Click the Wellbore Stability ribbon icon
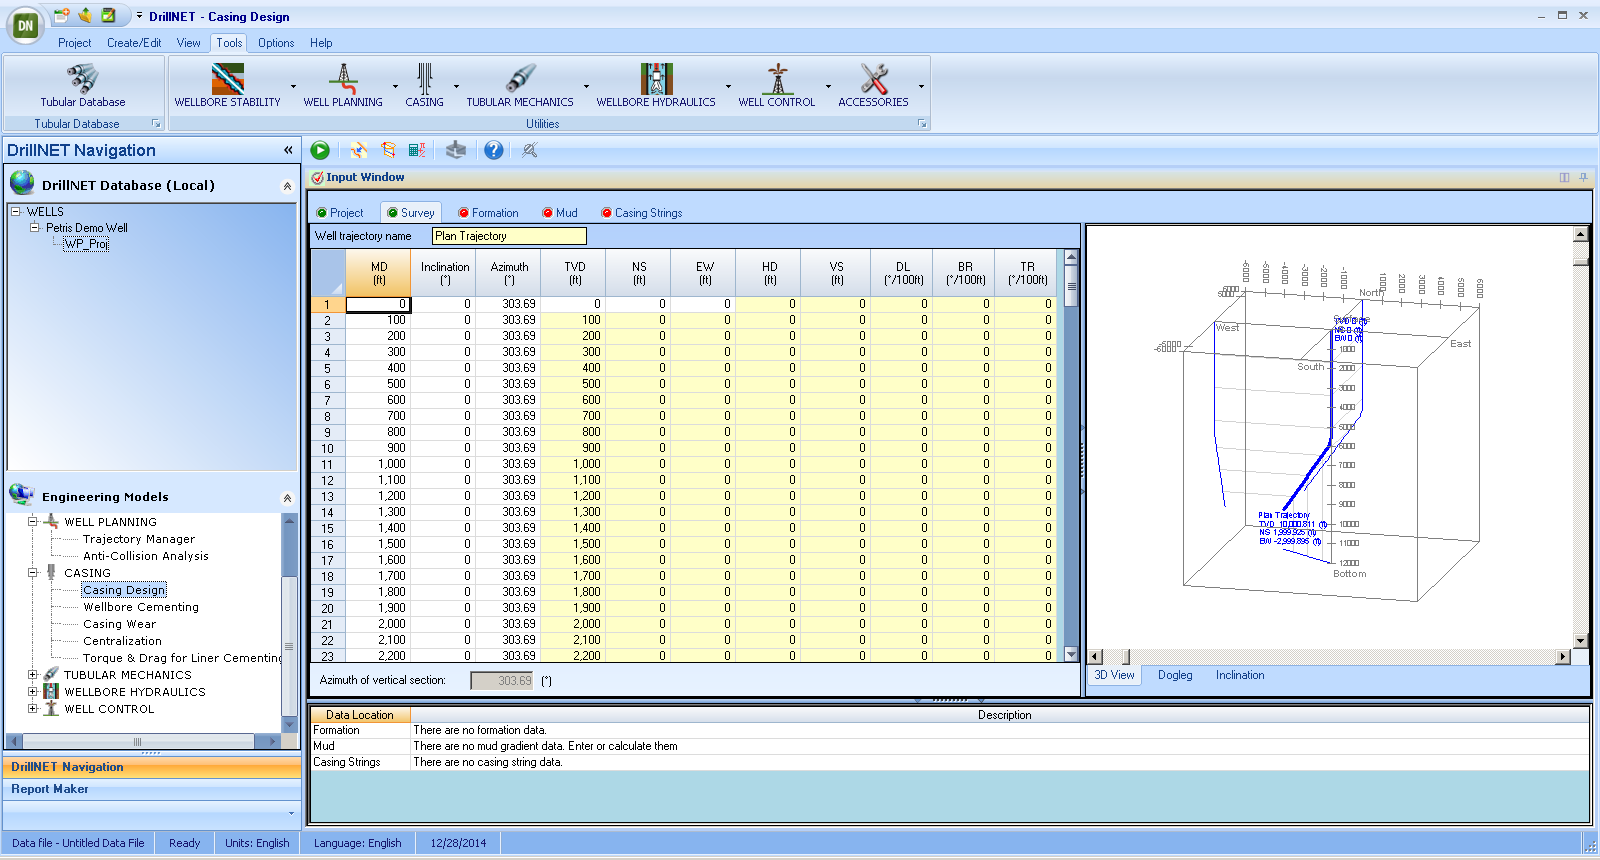Image resolution: width=1600 pixels, height=860 pixels. coord(227,80)
